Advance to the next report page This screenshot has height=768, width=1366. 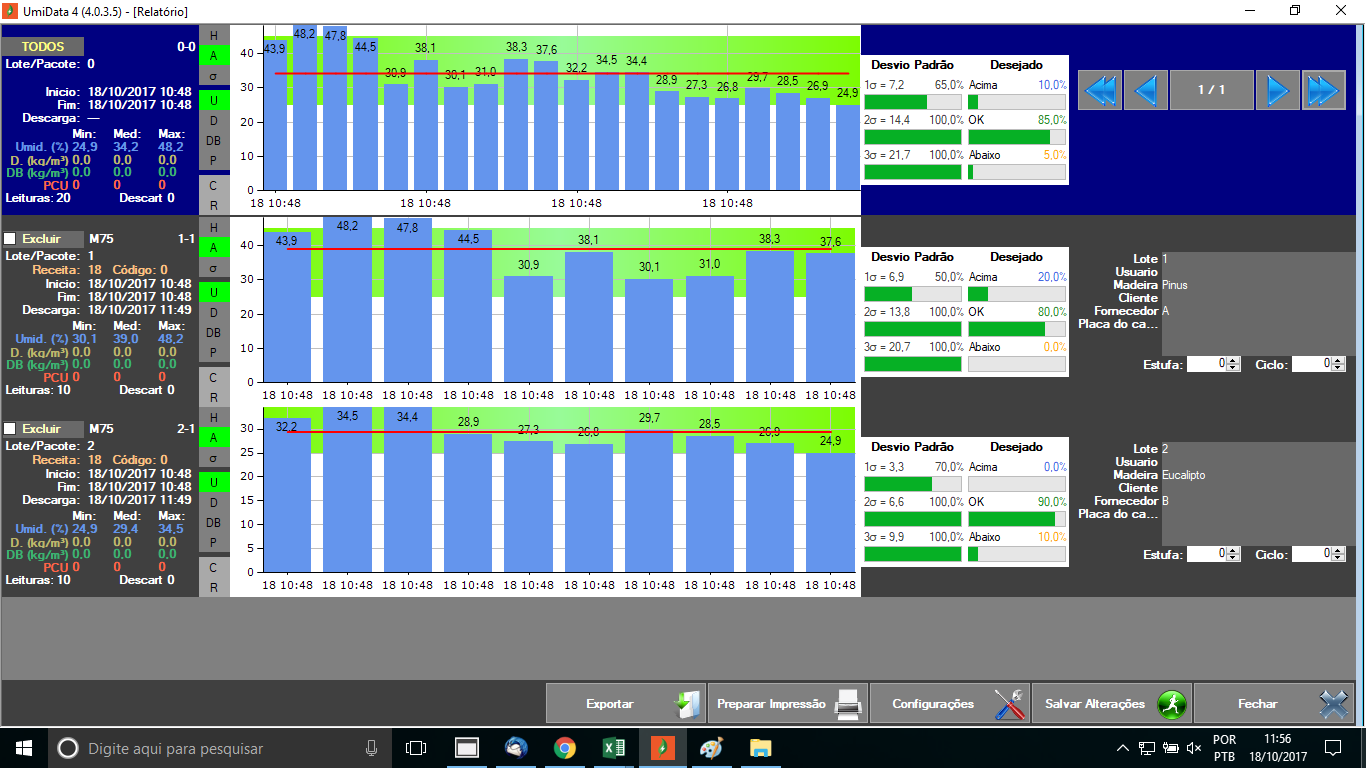tap(1277, 91)
